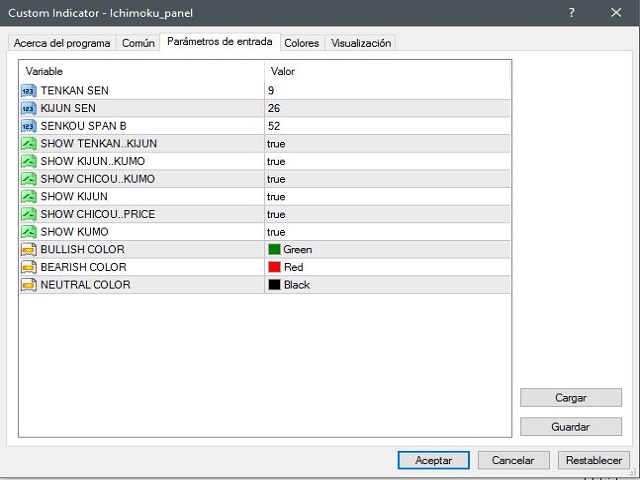Click the boolean icon next to SHOW KIJUN..KUMO
The width and height of the screenshot is (640, 480).
pos(29,161)
